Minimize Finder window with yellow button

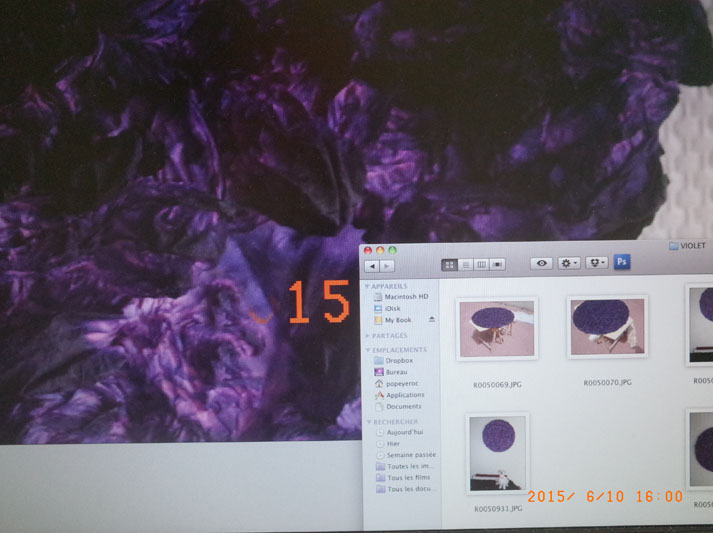click(380, 250)
